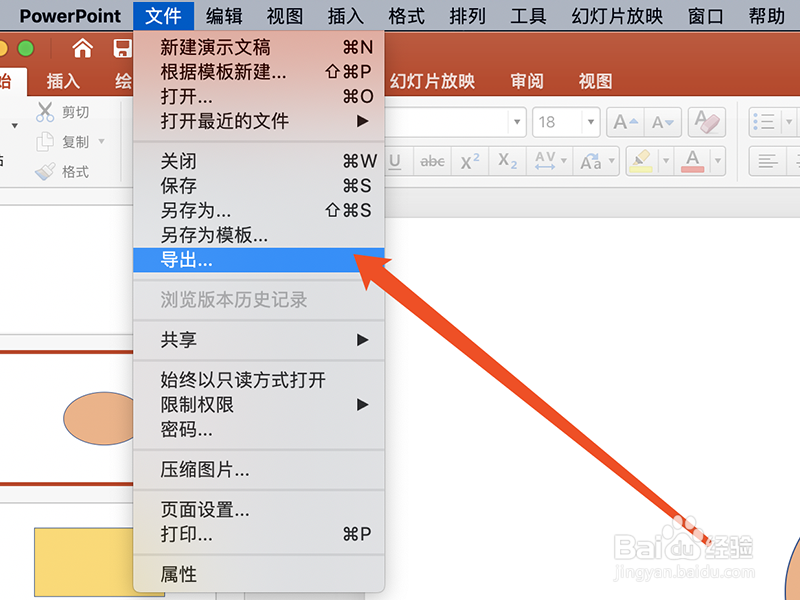
Task: Open the 幻灯片放映 menu in menu bar
Action: 617,16
